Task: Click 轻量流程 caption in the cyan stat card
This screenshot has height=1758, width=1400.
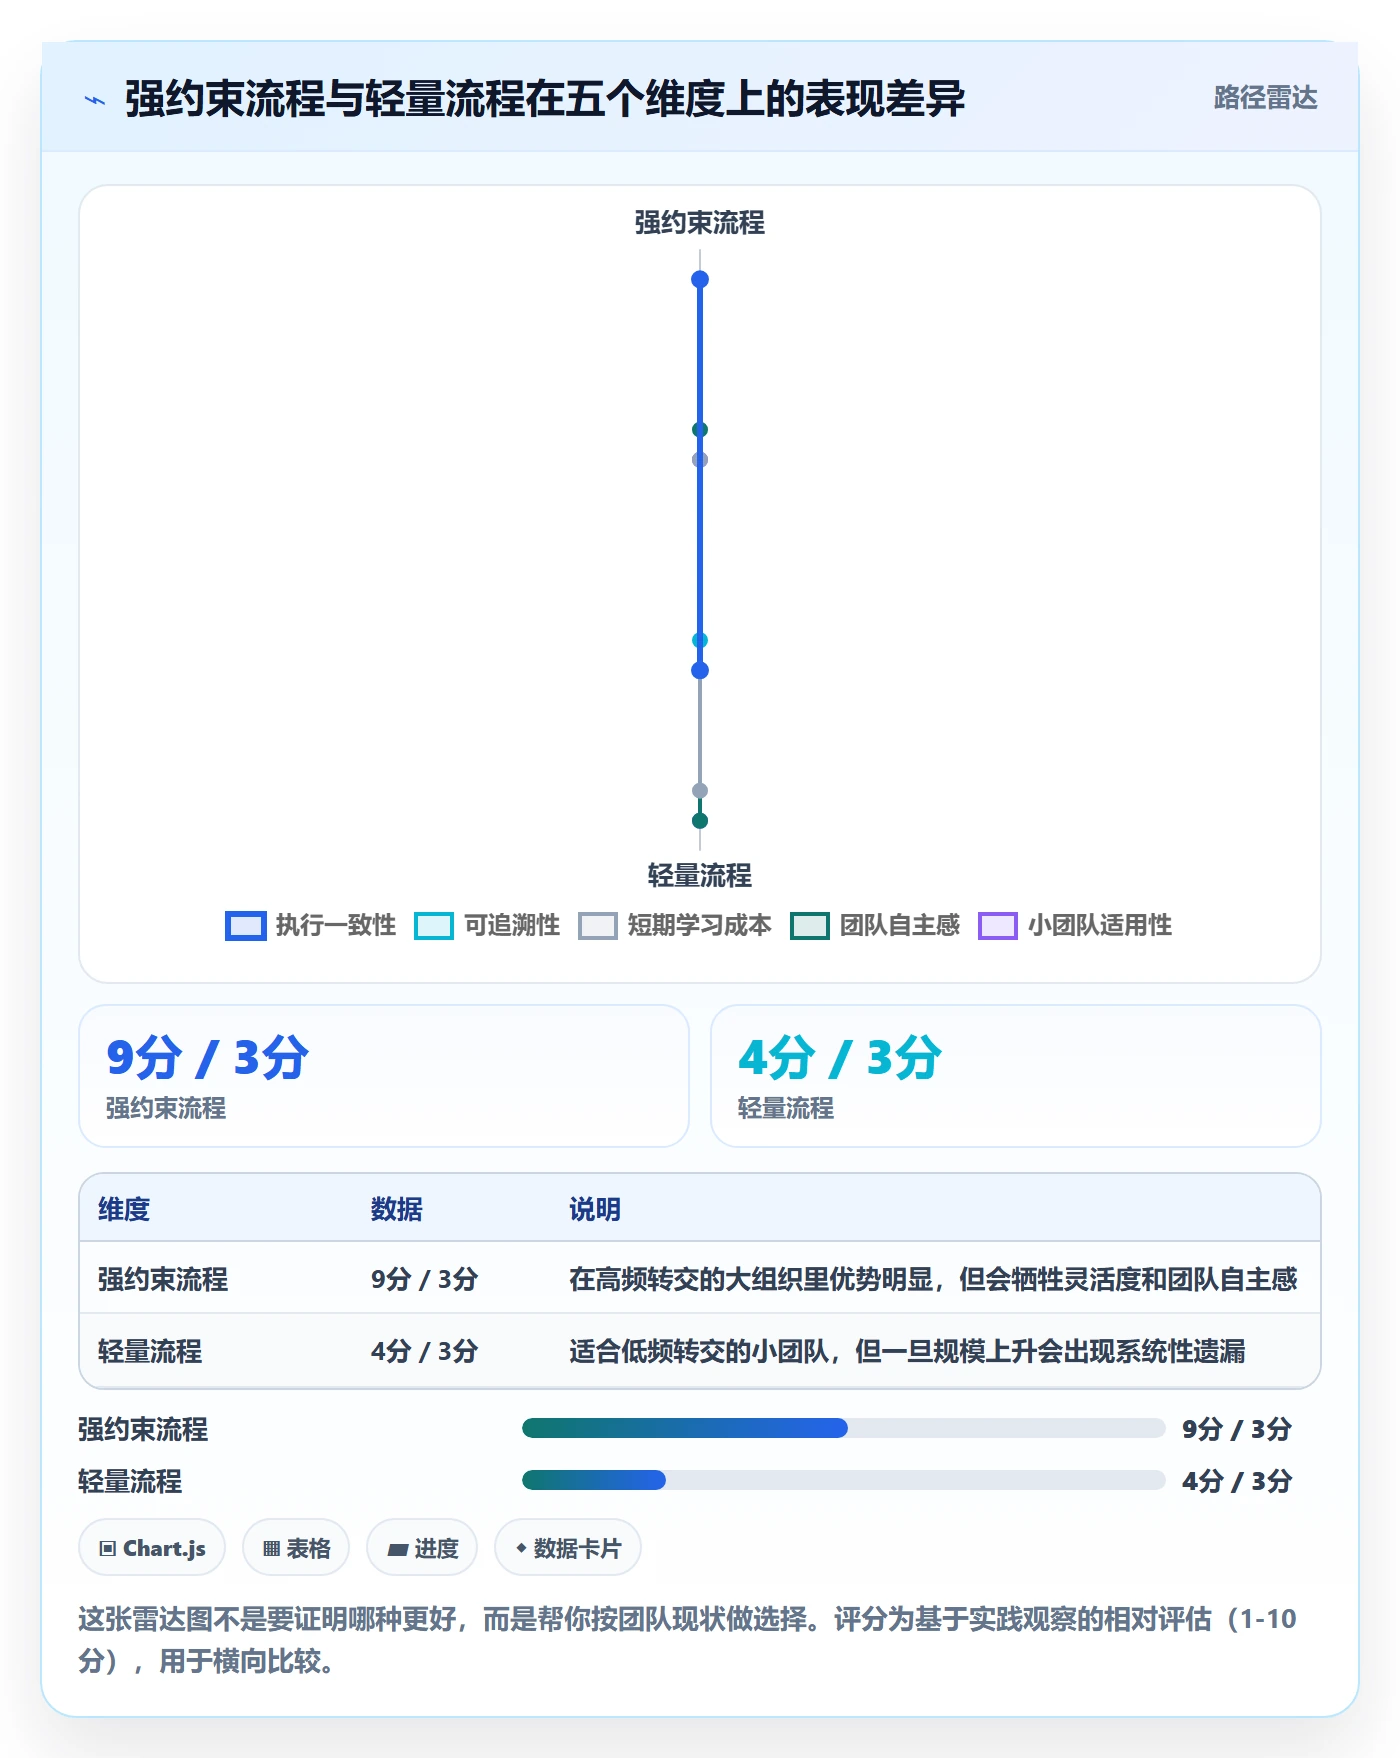Action: click(786, 1108)
